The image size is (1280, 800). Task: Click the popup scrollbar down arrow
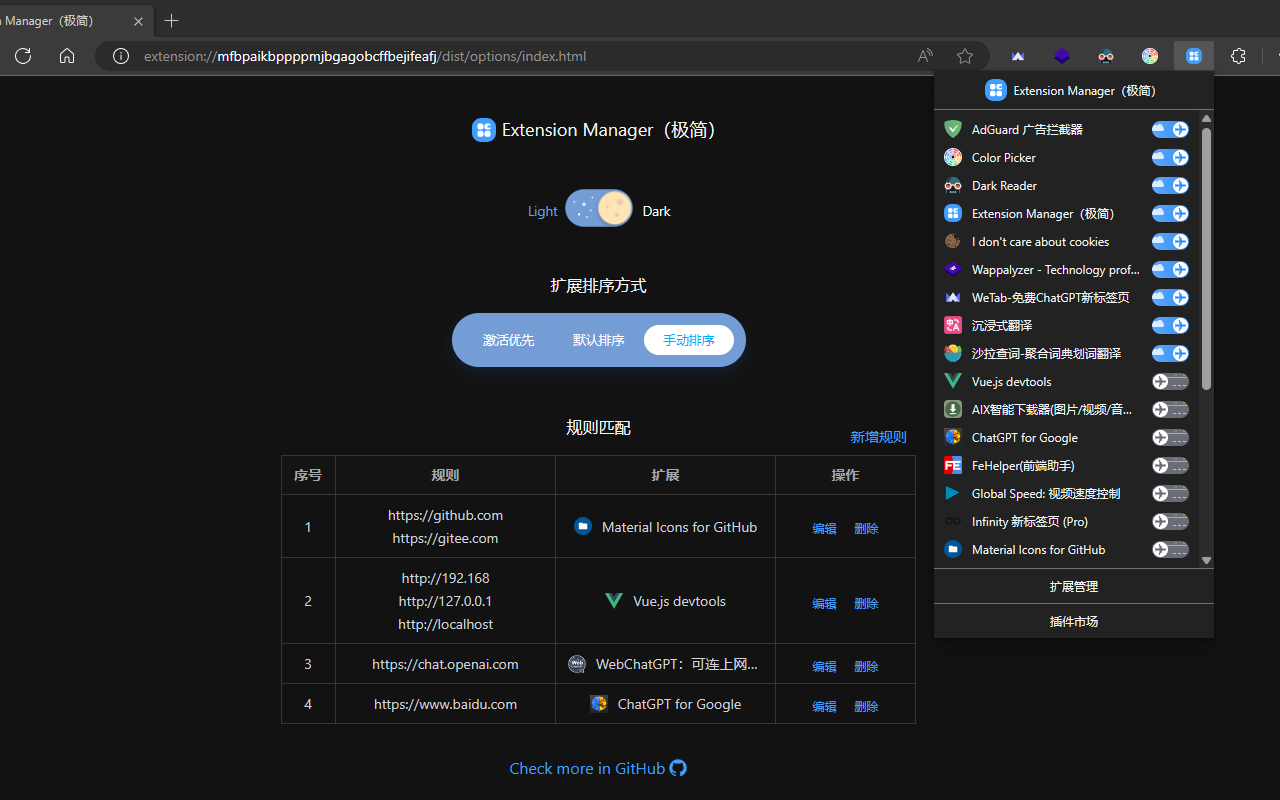click(1206, 560)
